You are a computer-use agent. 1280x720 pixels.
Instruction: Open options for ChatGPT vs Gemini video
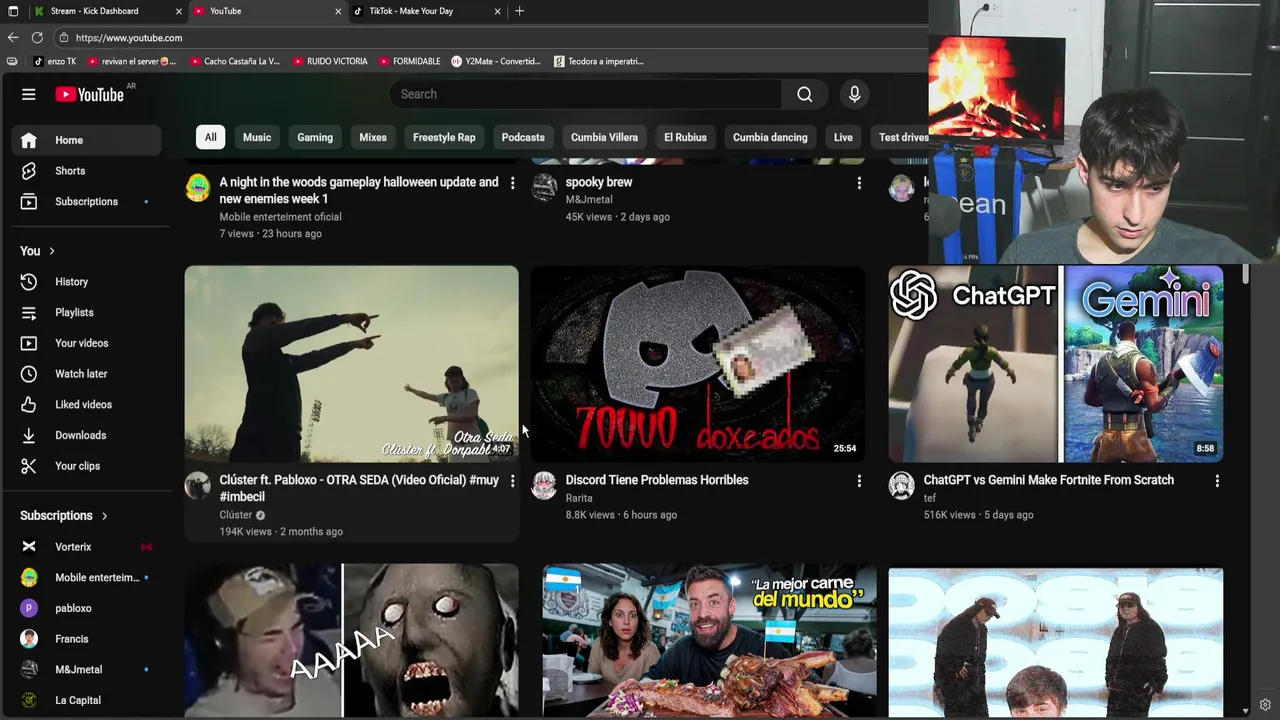coord(1217,481)
